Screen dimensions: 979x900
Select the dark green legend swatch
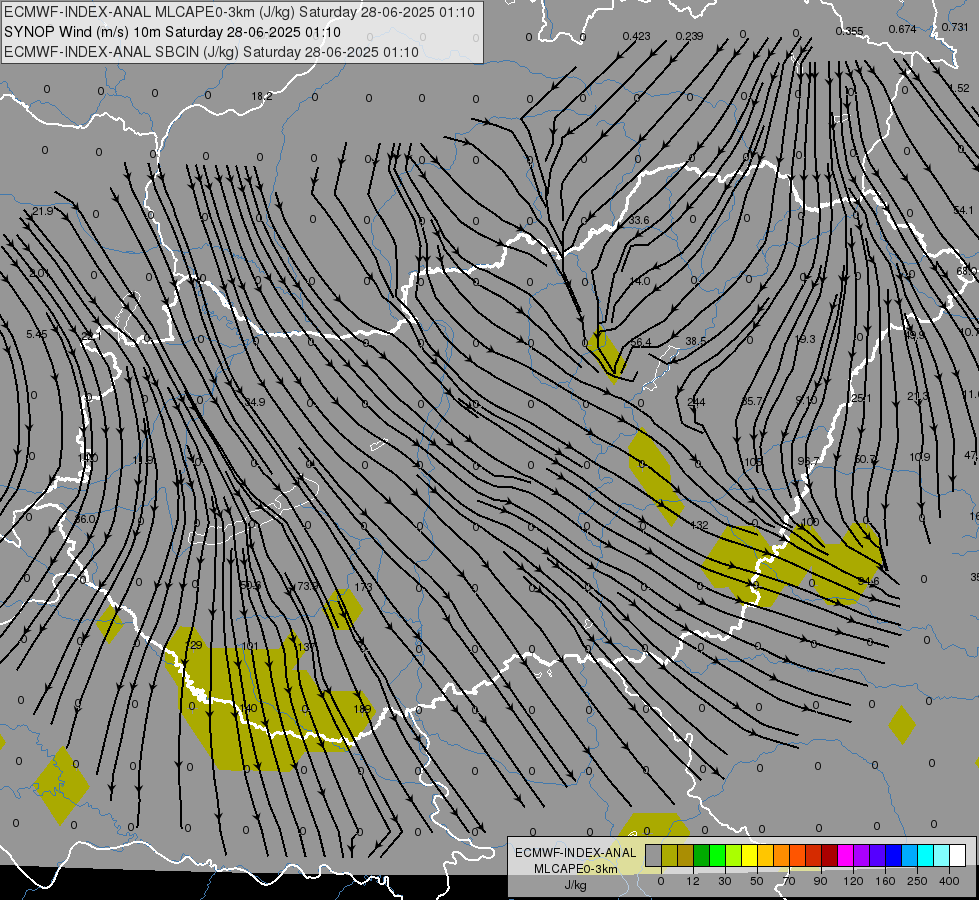702,856
